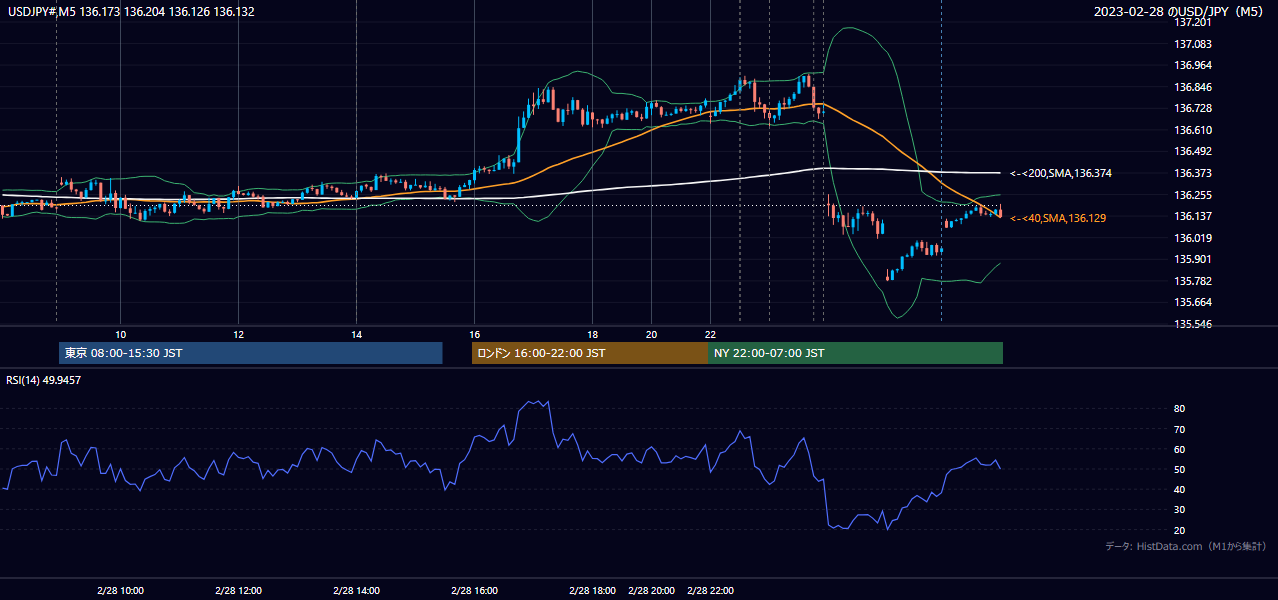Click price axis value 135.782

(1193, 281)
